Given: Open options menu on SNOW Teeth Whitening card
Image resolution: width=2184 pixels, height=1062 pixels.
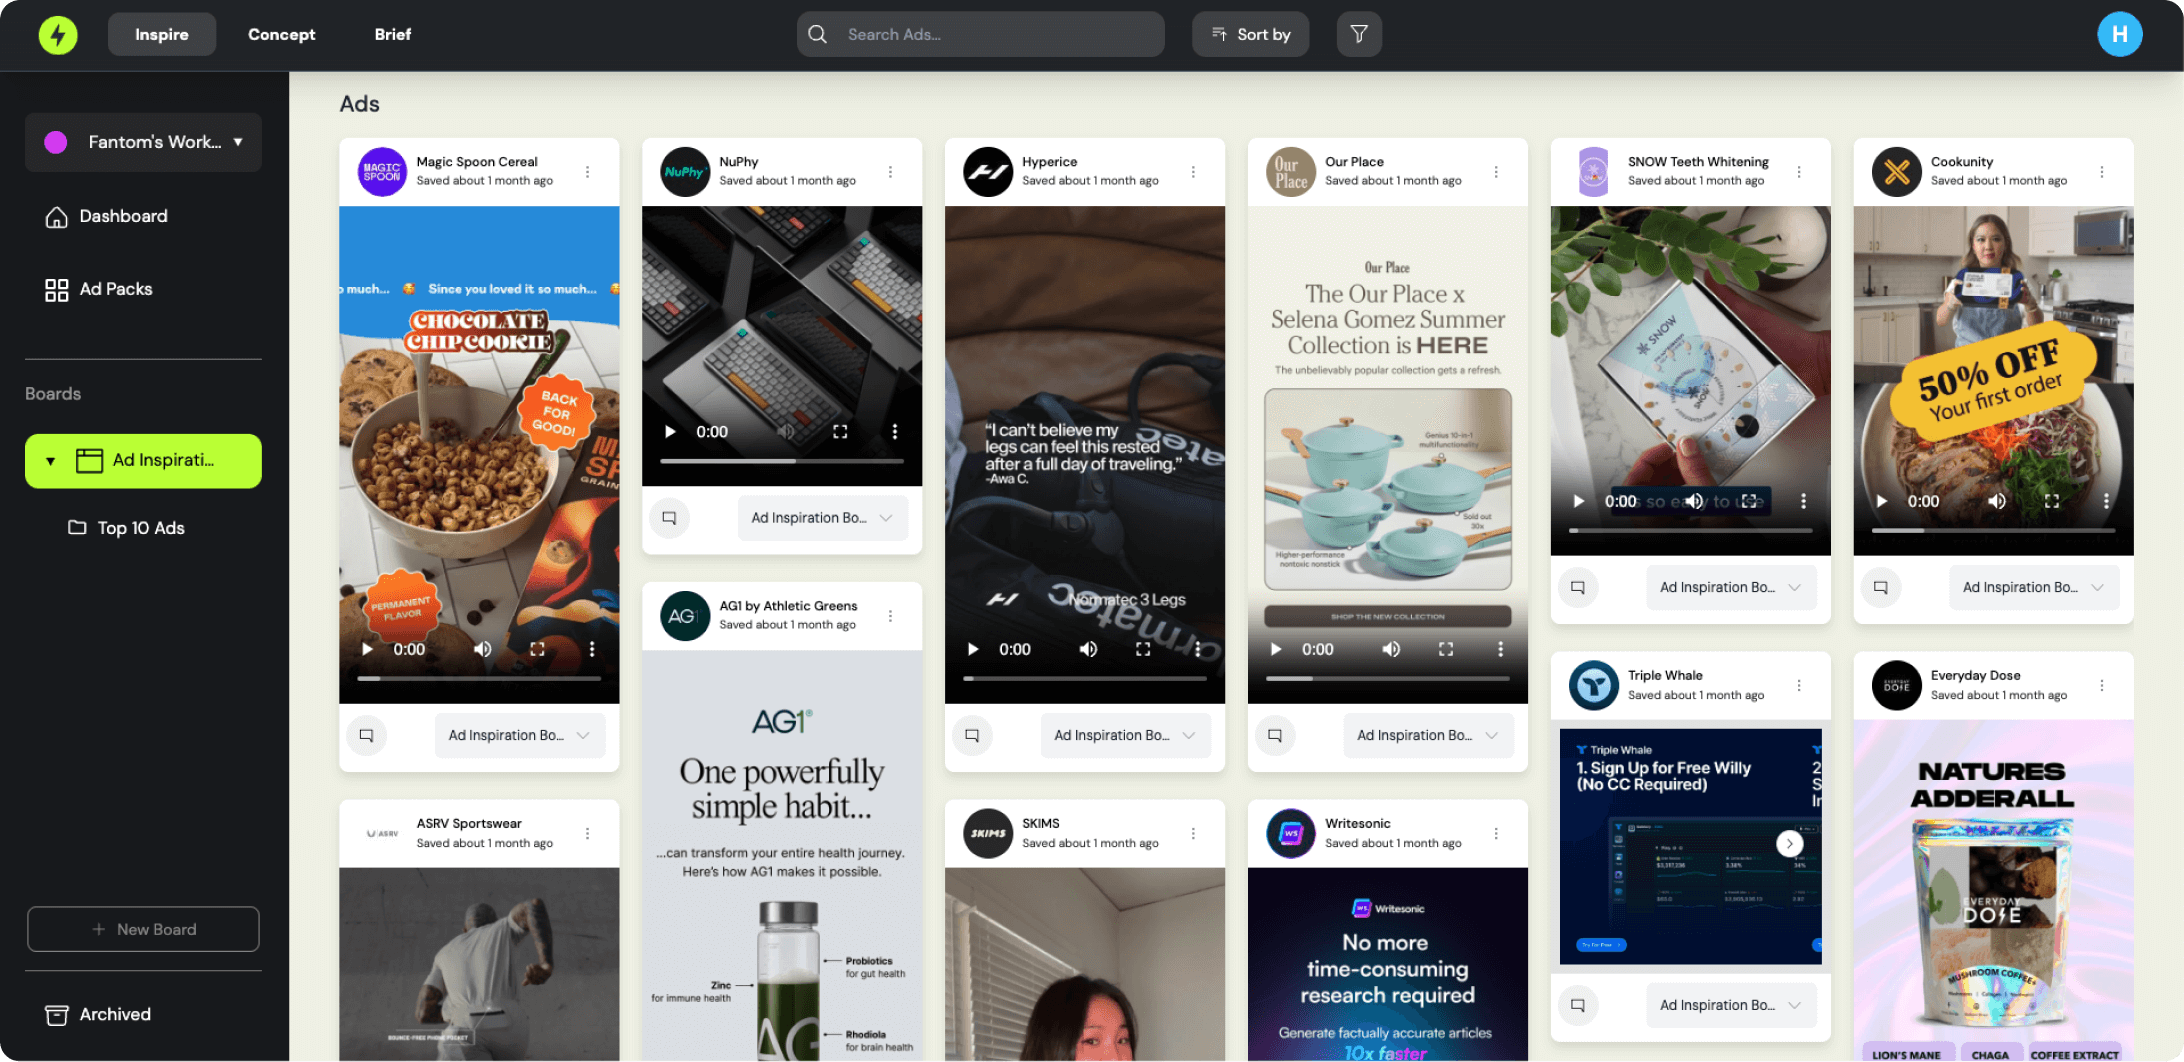Looking at the screenshot, I should [x=1799, y=172].
